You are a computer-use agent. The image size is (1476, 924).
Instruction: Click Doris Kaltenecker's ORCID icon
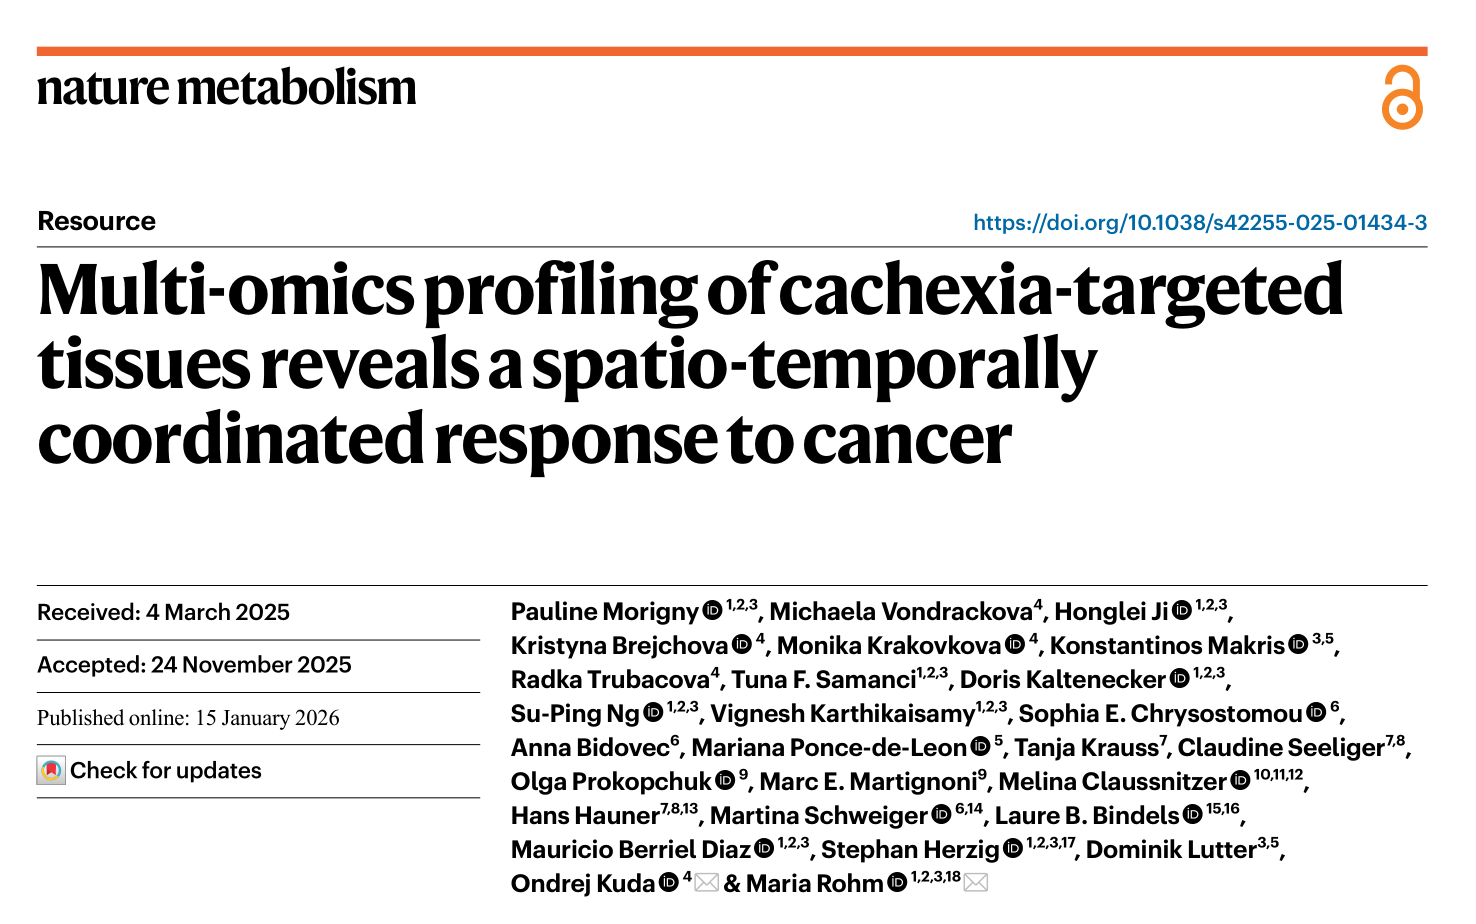[x=1179, y=678]
